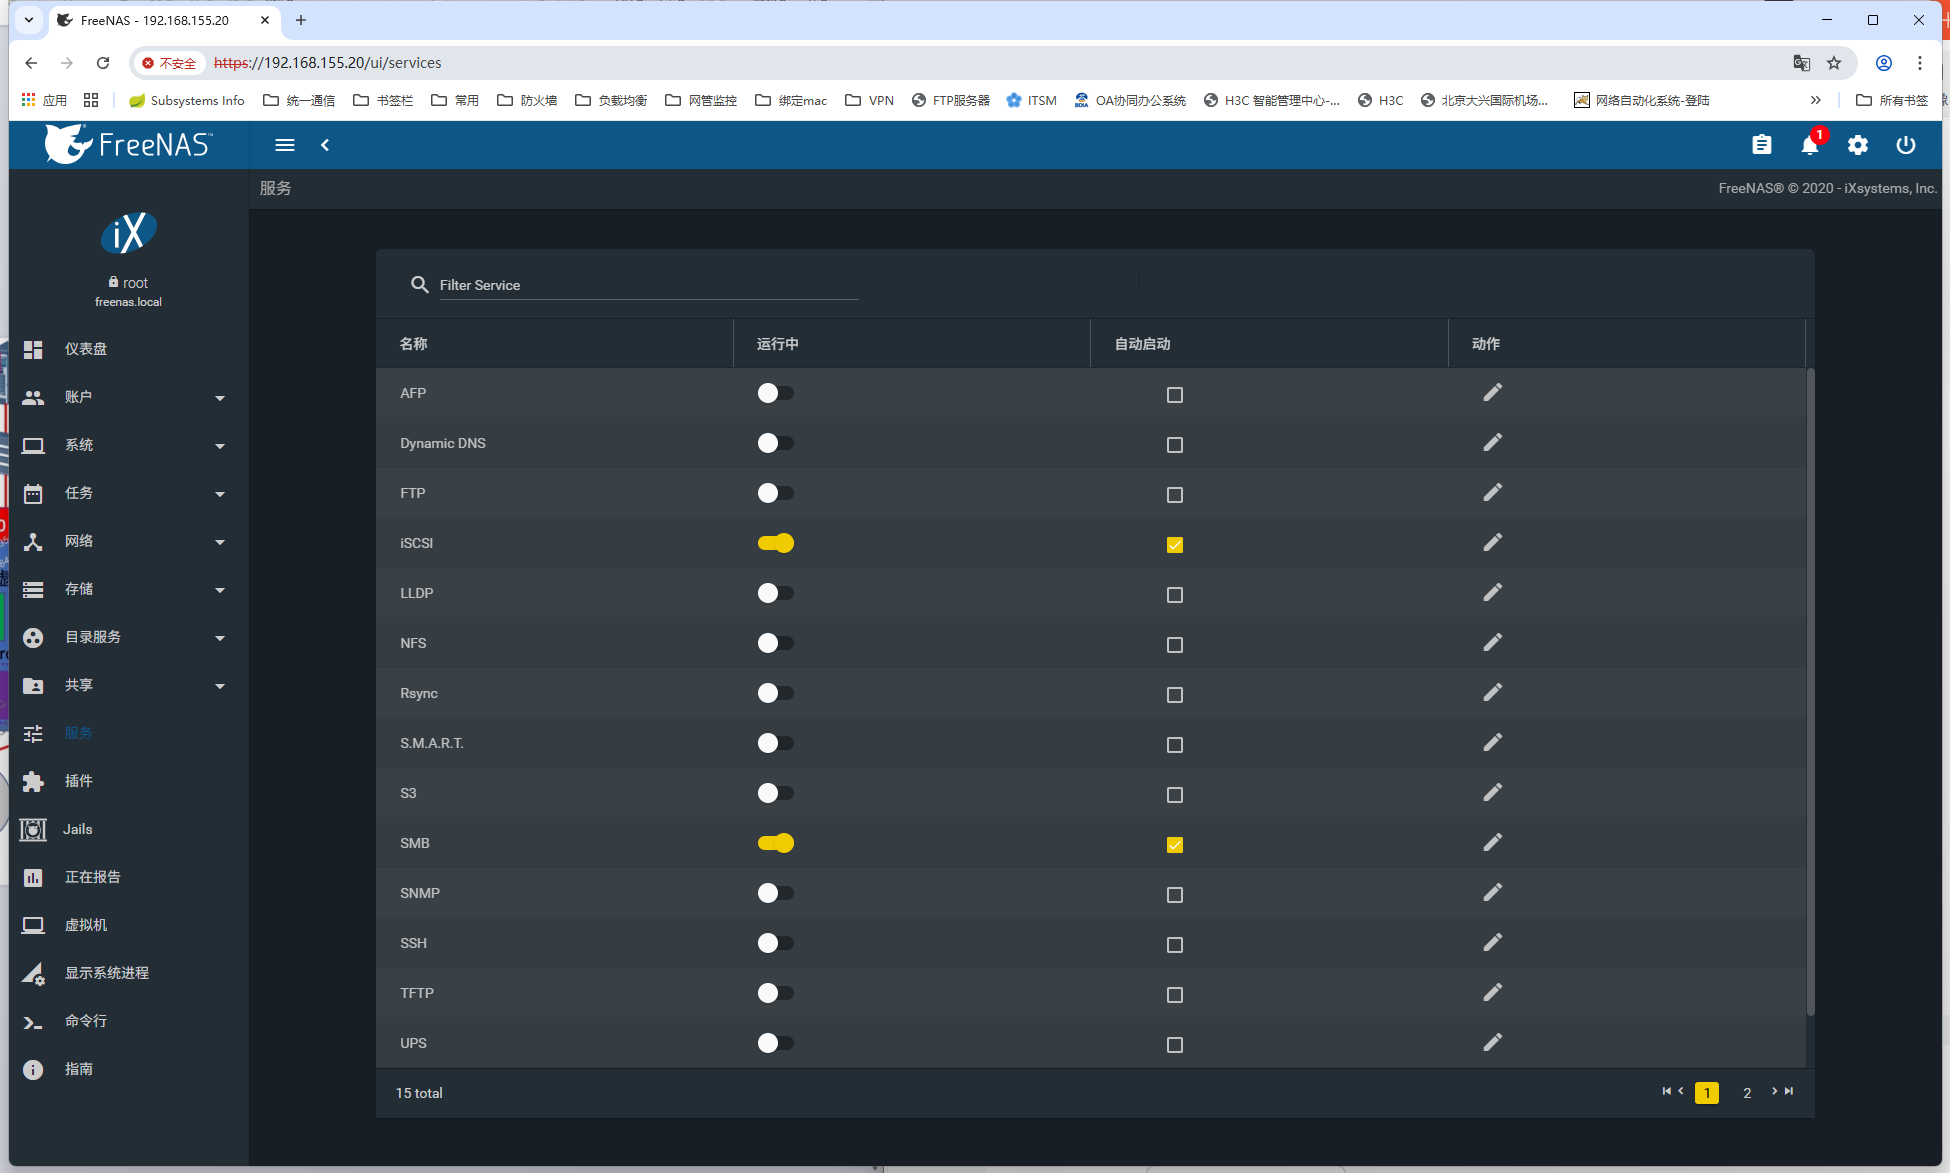The image size is (1950, 1173).
Task: Edit SSH service configuration pencil
Action: (x=1492, y=942)
